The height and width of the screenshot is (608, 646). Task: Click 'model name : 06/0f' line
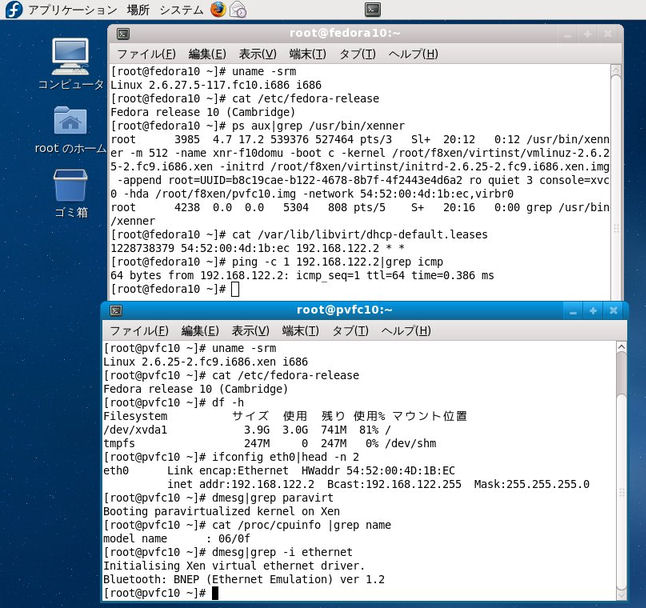[x=176, y=538]
